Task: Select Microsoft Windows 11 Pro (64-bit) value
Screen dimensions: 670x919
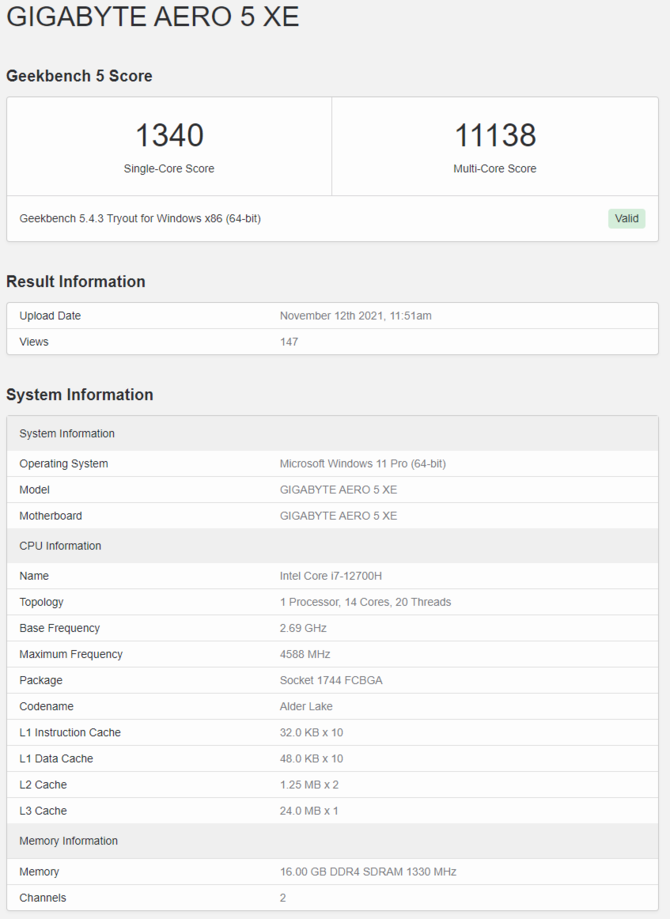Action: (363, 464)
